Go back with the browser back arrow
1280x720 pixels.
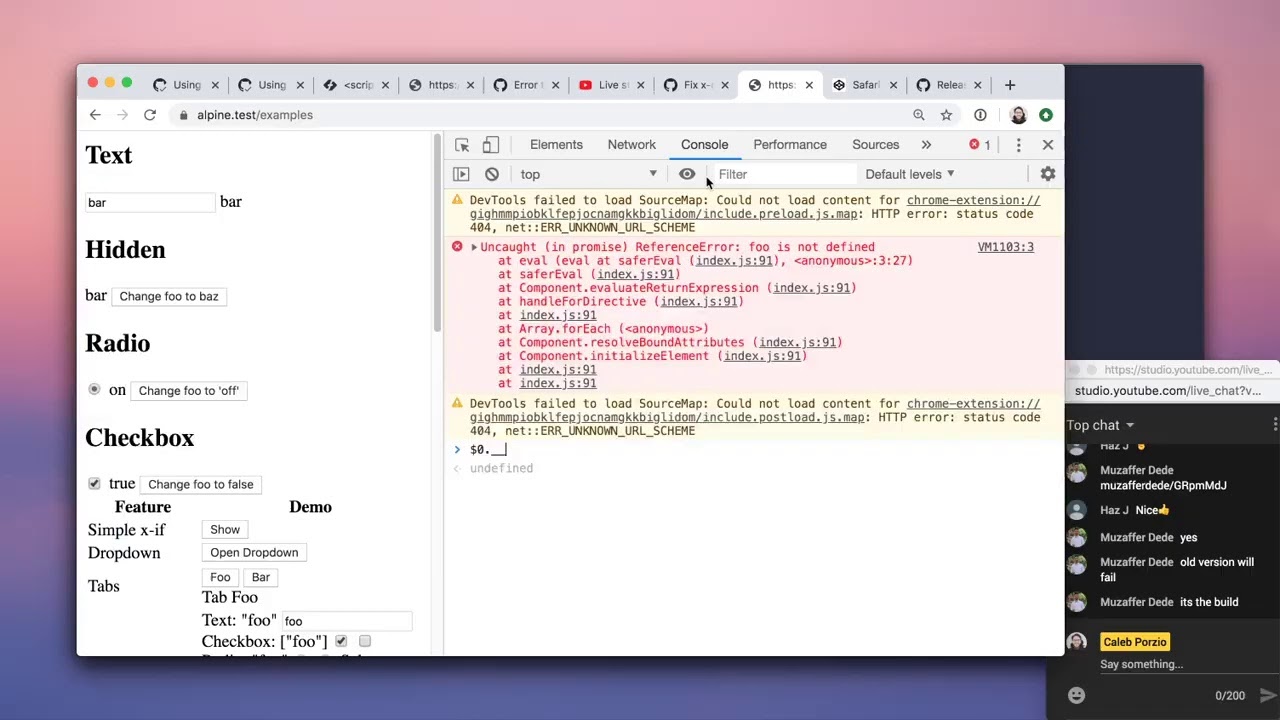click(x=95, y=115)
